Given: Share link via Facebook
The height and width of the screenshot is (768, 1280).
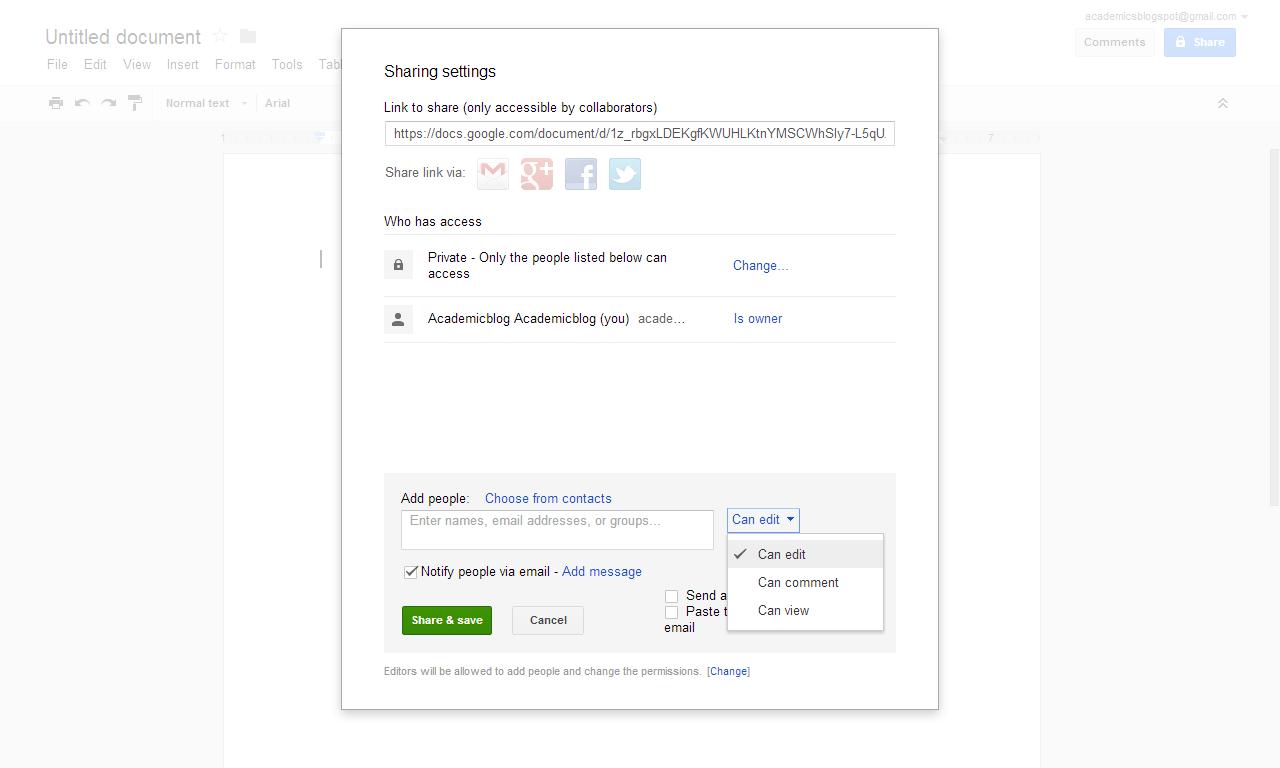Looking at the screenshot, I should (x=580, y=173).
